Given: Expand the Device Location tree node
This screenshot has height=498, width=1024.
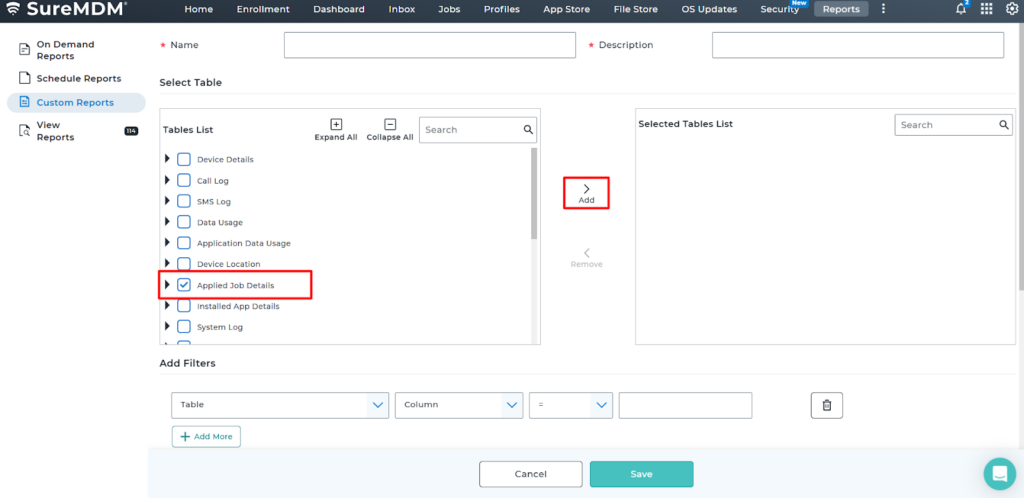Looking at the screenshot, I should tap(167, 264).
